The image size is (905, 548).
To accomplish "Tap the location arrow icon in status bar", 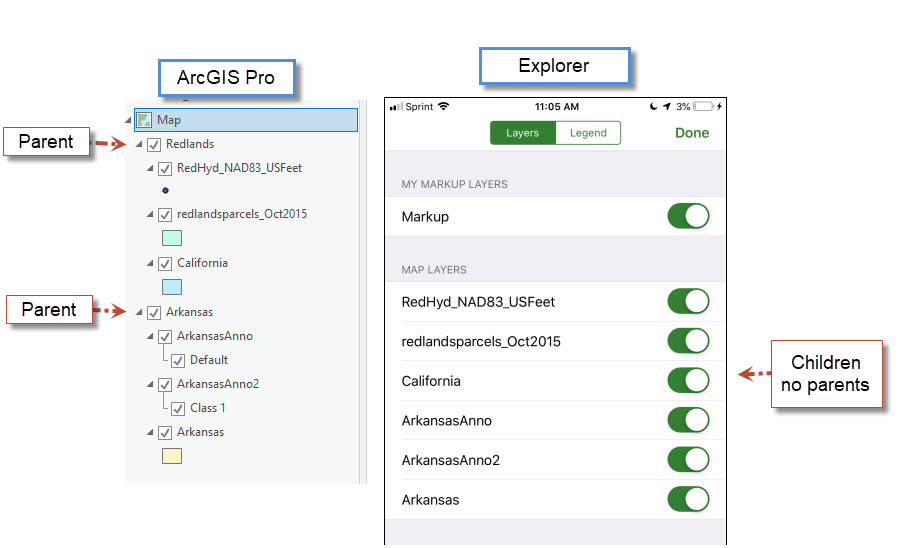I will (x=667, y=106).
